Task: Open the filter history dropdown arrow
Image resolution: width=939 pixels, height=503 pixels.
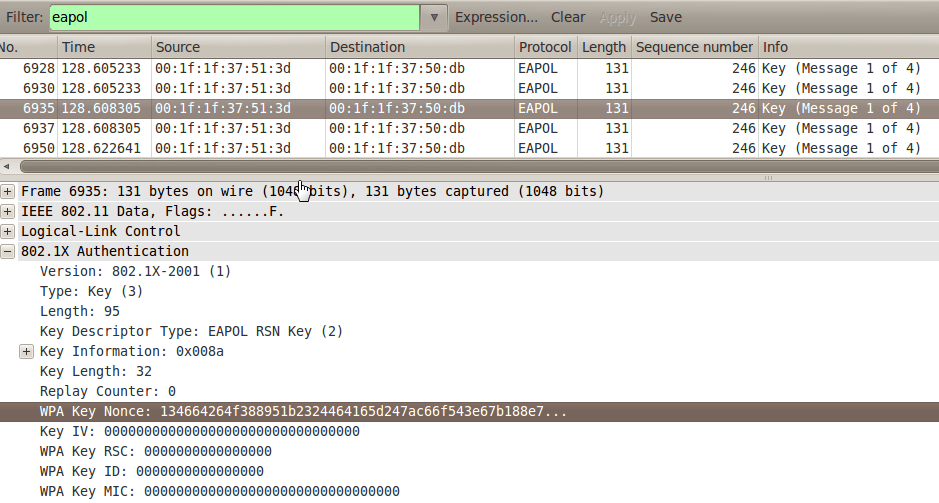Action: click(434, 17)
